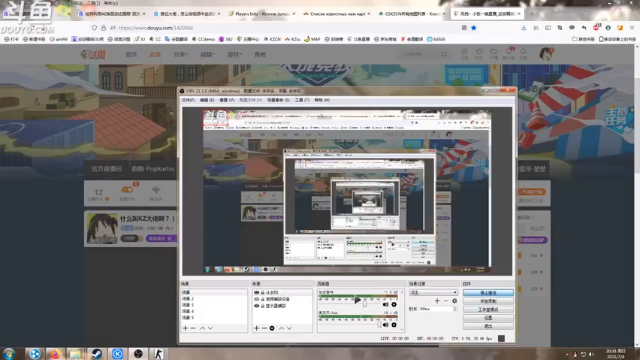The height and width of the screenshot is (360, 640).
Task: Add a new source with the plus icon
Action: coord(256,328)
